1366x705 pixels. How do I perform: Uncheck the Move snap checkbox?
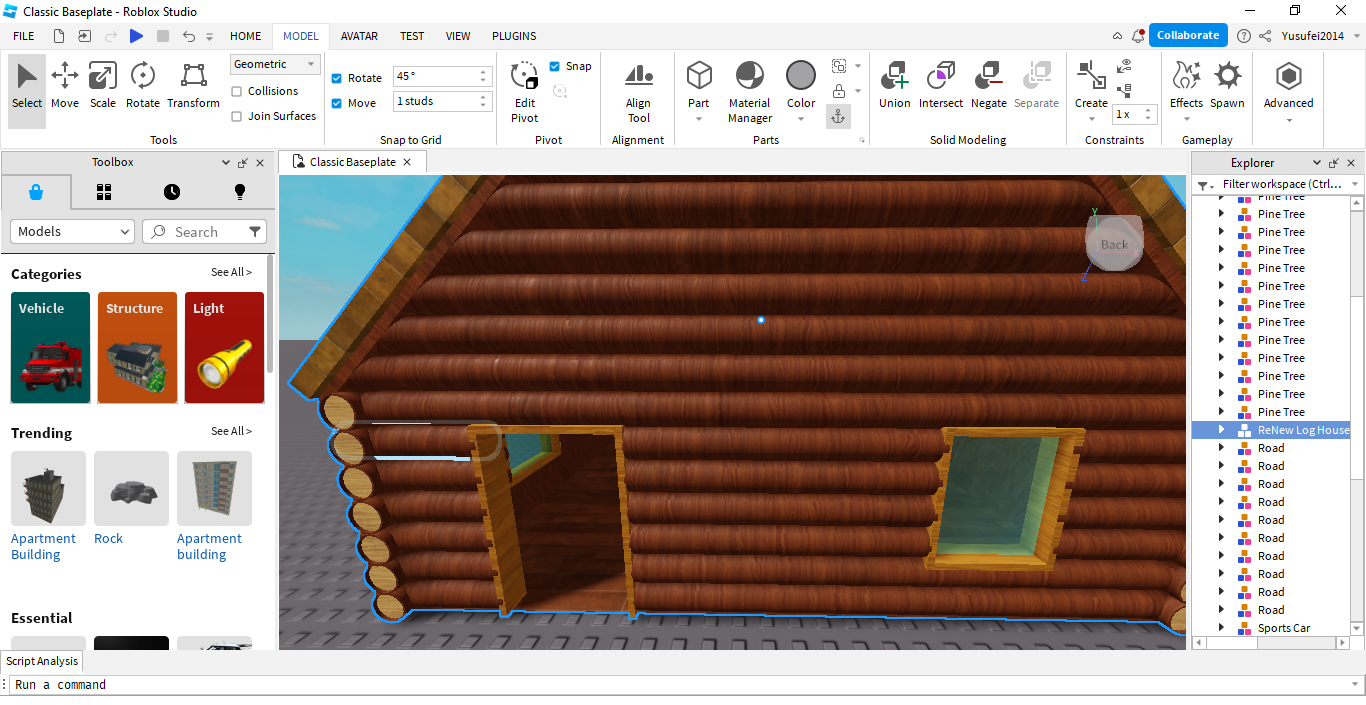(337, 103)
